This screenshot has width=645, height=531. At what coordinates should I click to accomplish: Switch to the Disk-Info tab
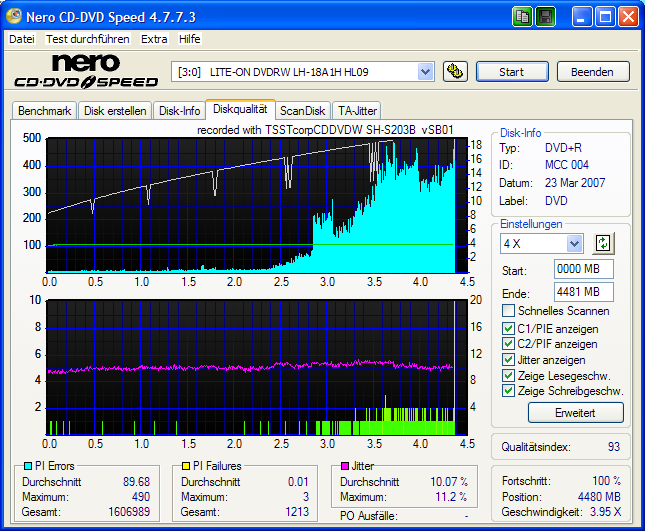[x=179, y=111]
